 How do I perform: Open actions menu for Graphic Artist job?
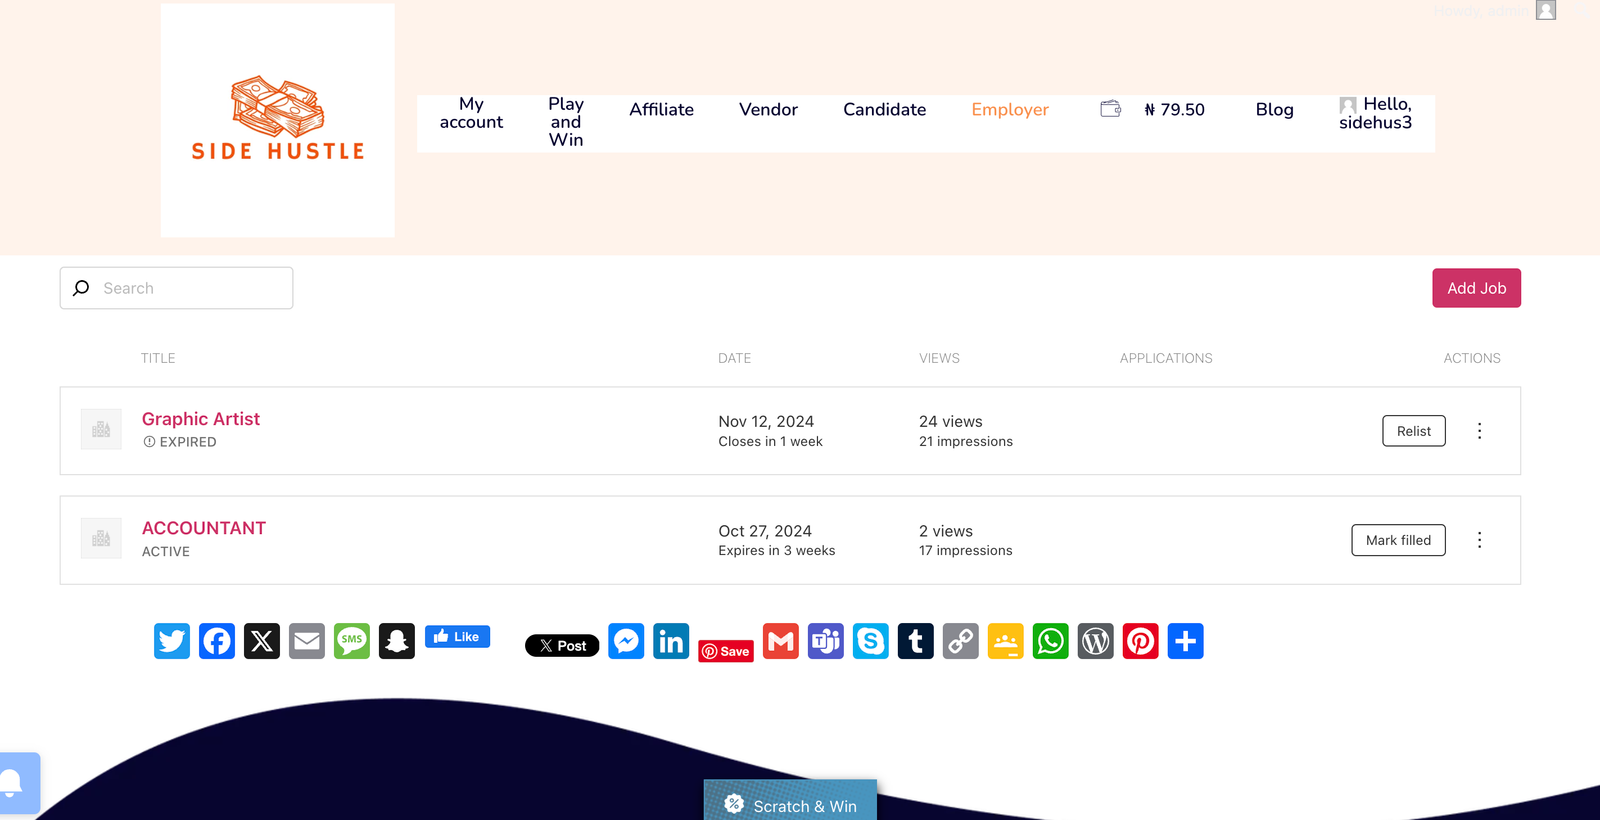tap(1479, 431)
